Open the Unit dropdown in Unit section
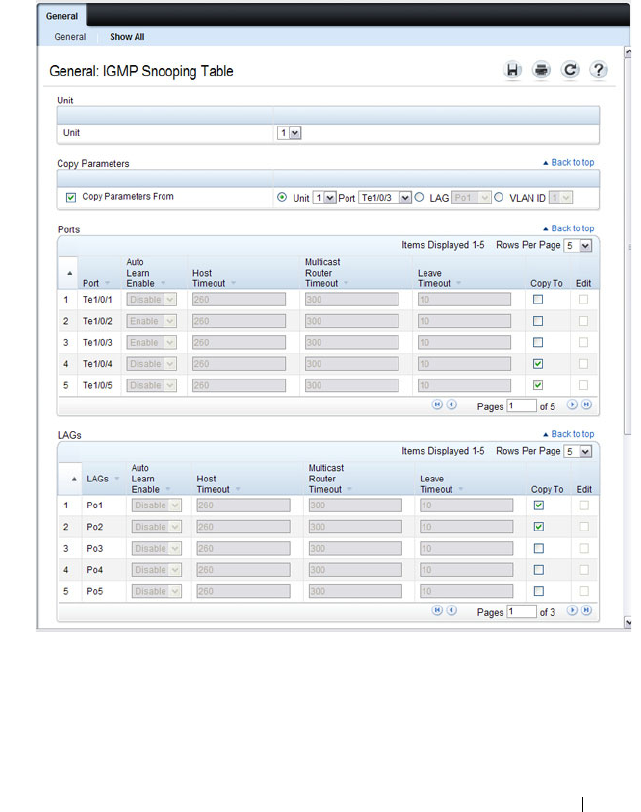 pyautogui.click(x=289, y=133)
